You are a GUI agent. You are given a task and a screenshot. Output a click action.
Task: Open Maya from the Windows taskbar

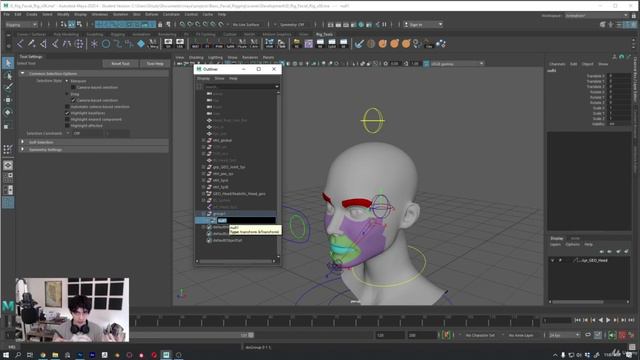[x=166, y=355]
